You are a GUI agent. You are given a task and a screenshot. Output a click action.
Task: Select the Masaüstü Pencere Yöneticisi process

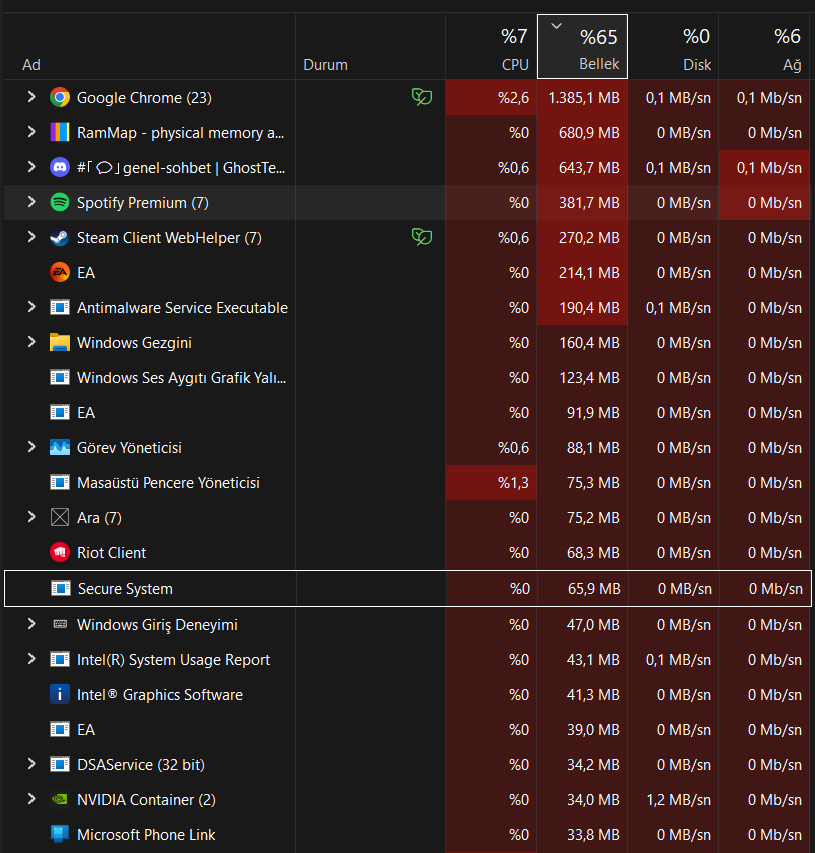tap(168, 483)
